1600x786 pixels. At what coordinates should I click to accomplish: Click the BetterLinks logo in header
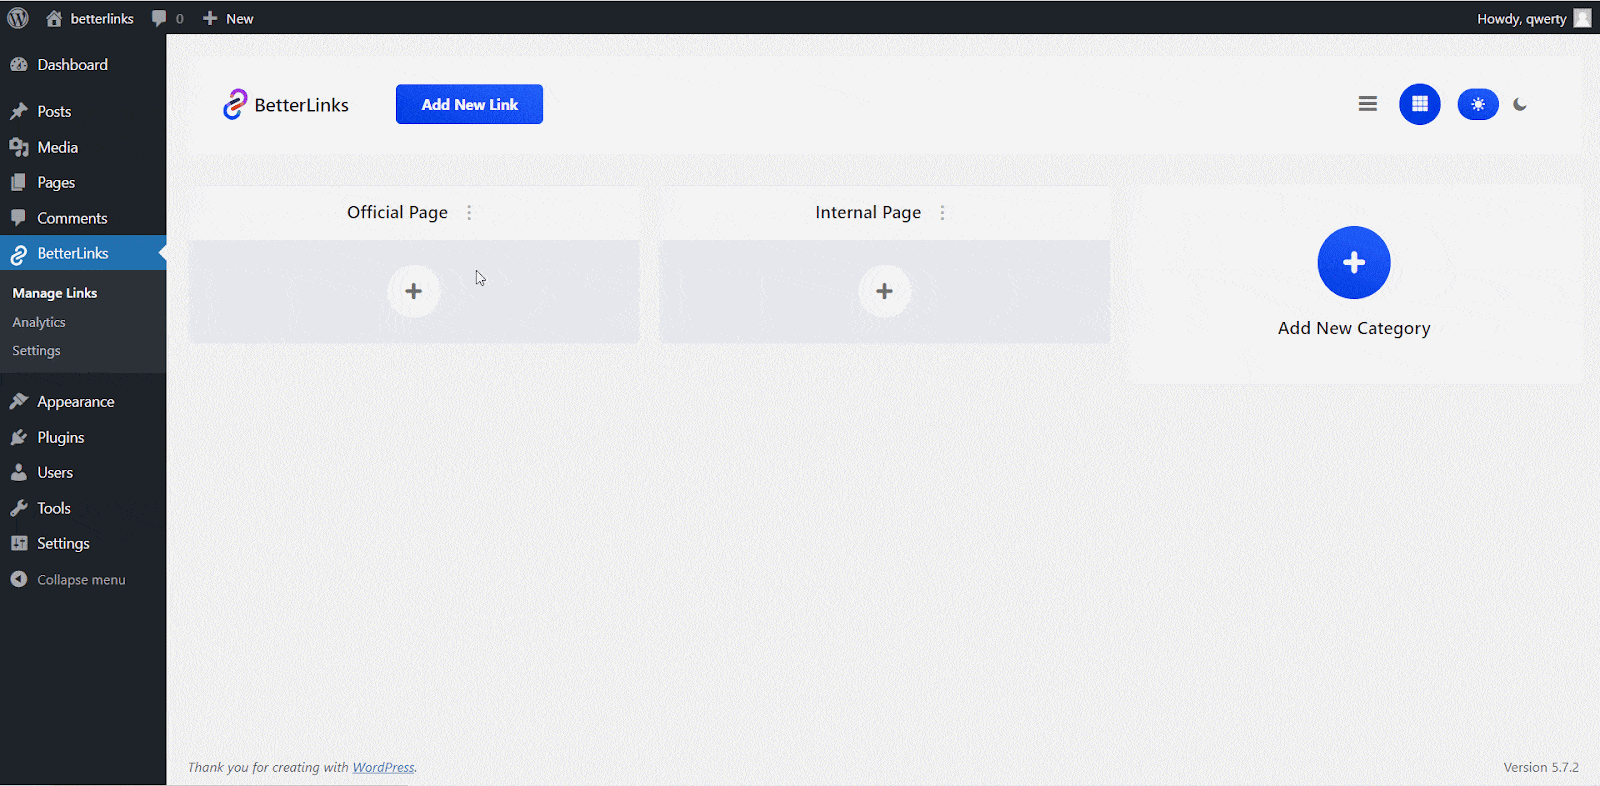tap(286, 105)
